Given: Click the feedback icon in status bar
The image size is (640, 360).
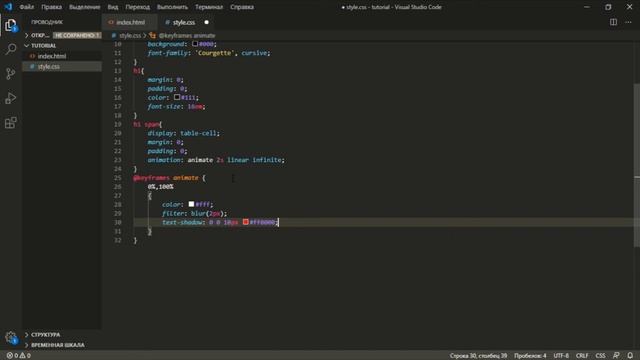Looking at the screenshot, I should click(616, 356).
